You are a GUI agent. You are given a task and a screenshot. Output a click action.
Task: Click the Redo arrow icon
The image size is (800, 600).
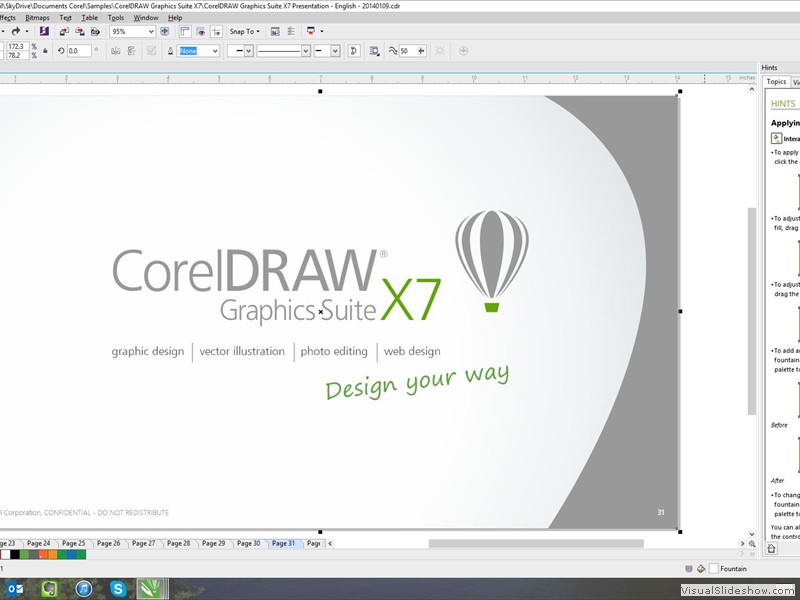(16, 31)
